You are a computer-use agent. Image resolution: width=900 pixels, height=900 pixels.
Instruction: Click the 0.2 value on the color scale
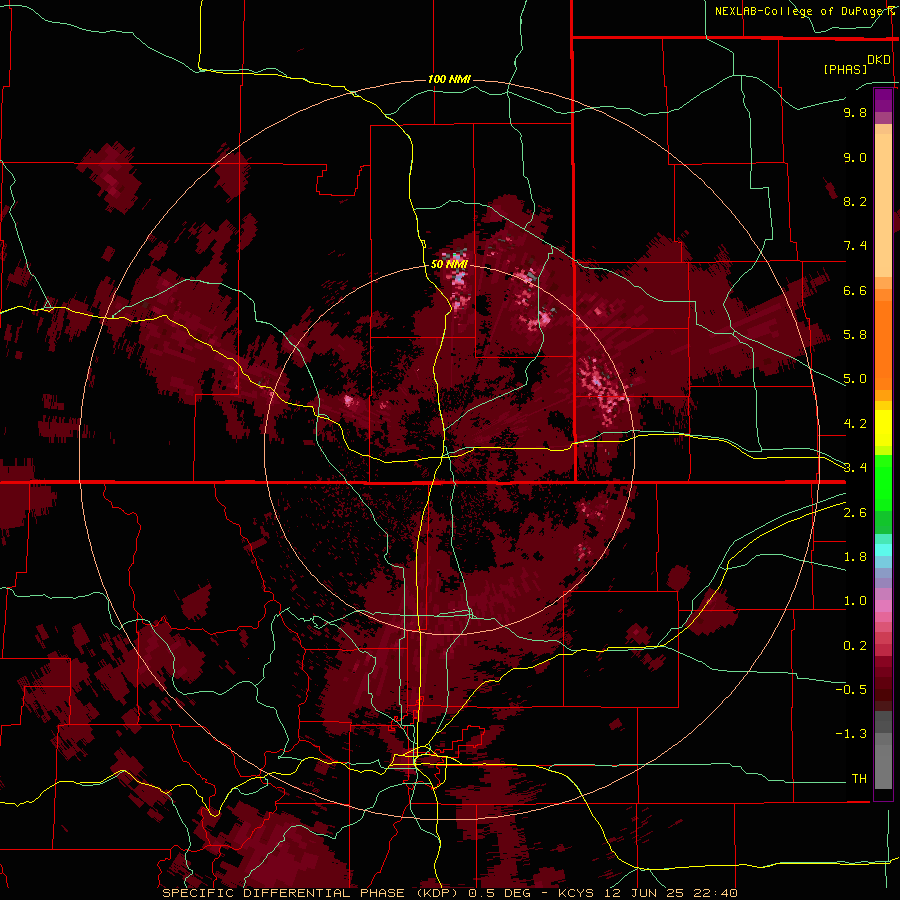click(x=855, y=646)
